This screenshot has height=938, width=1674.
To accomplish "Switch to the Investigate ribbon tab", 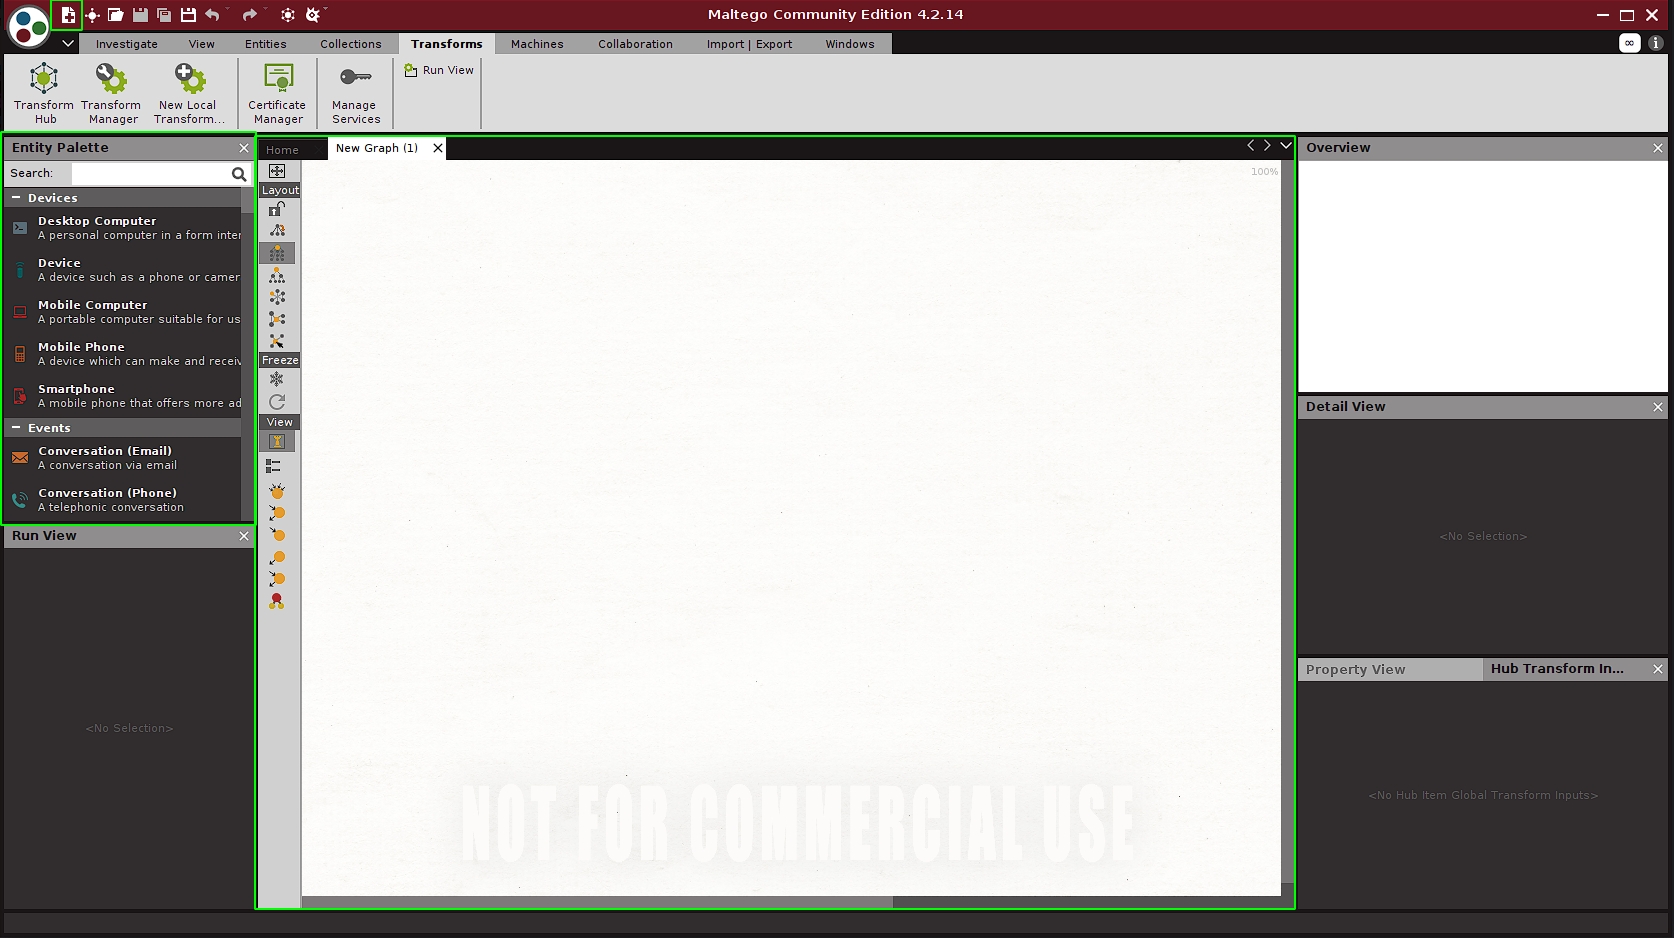I will click(x=126, y=44).
